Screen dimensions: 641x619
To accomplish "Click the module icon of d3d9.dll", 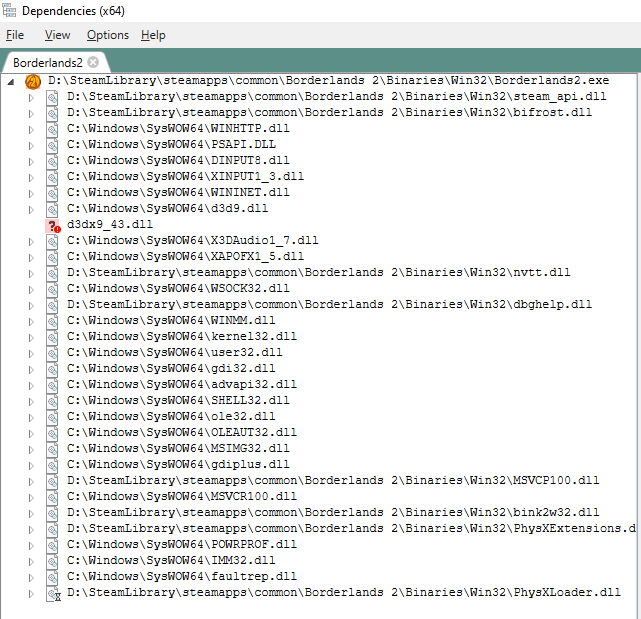I will click(x=52, y=210).
